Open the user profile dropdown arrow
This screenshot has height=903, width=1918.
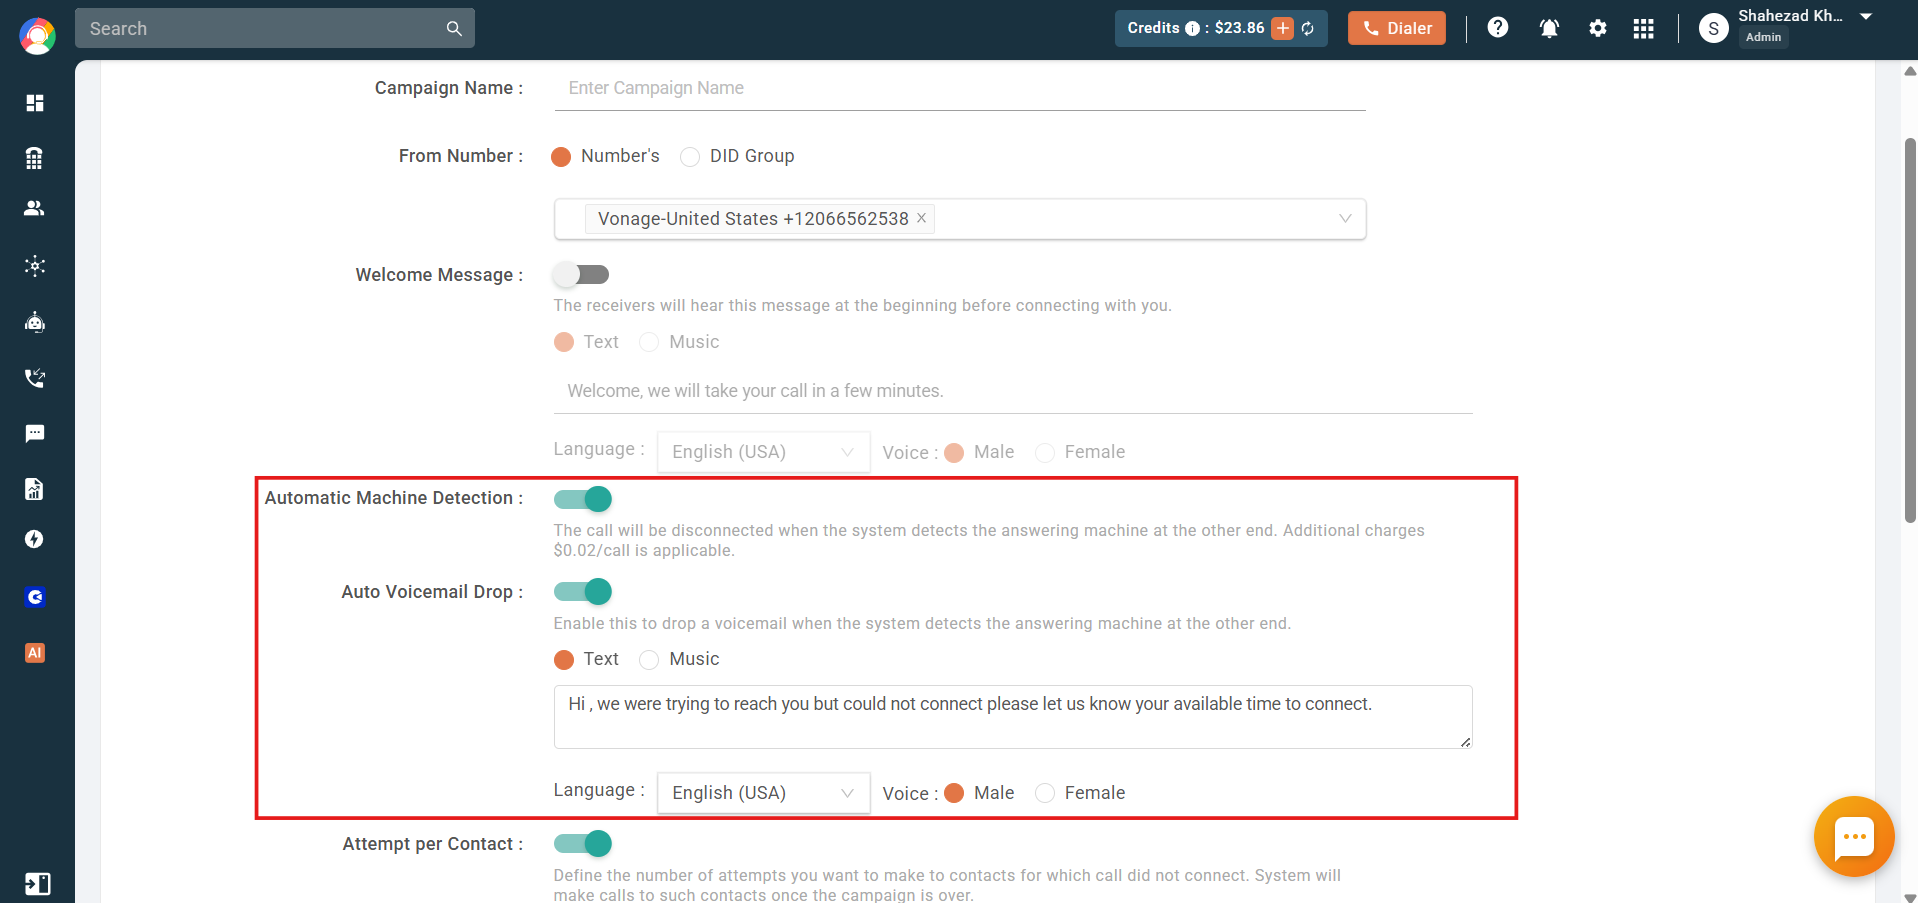[1866, 16]
